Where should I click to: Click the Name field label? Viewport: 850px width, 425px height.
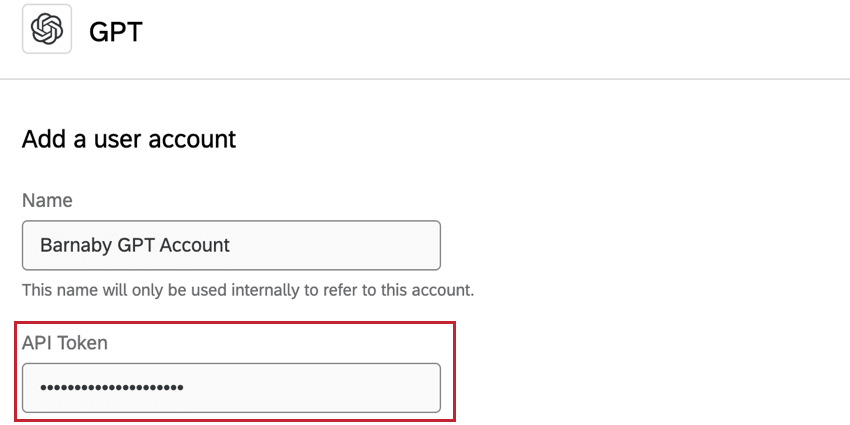pos(47,200)
